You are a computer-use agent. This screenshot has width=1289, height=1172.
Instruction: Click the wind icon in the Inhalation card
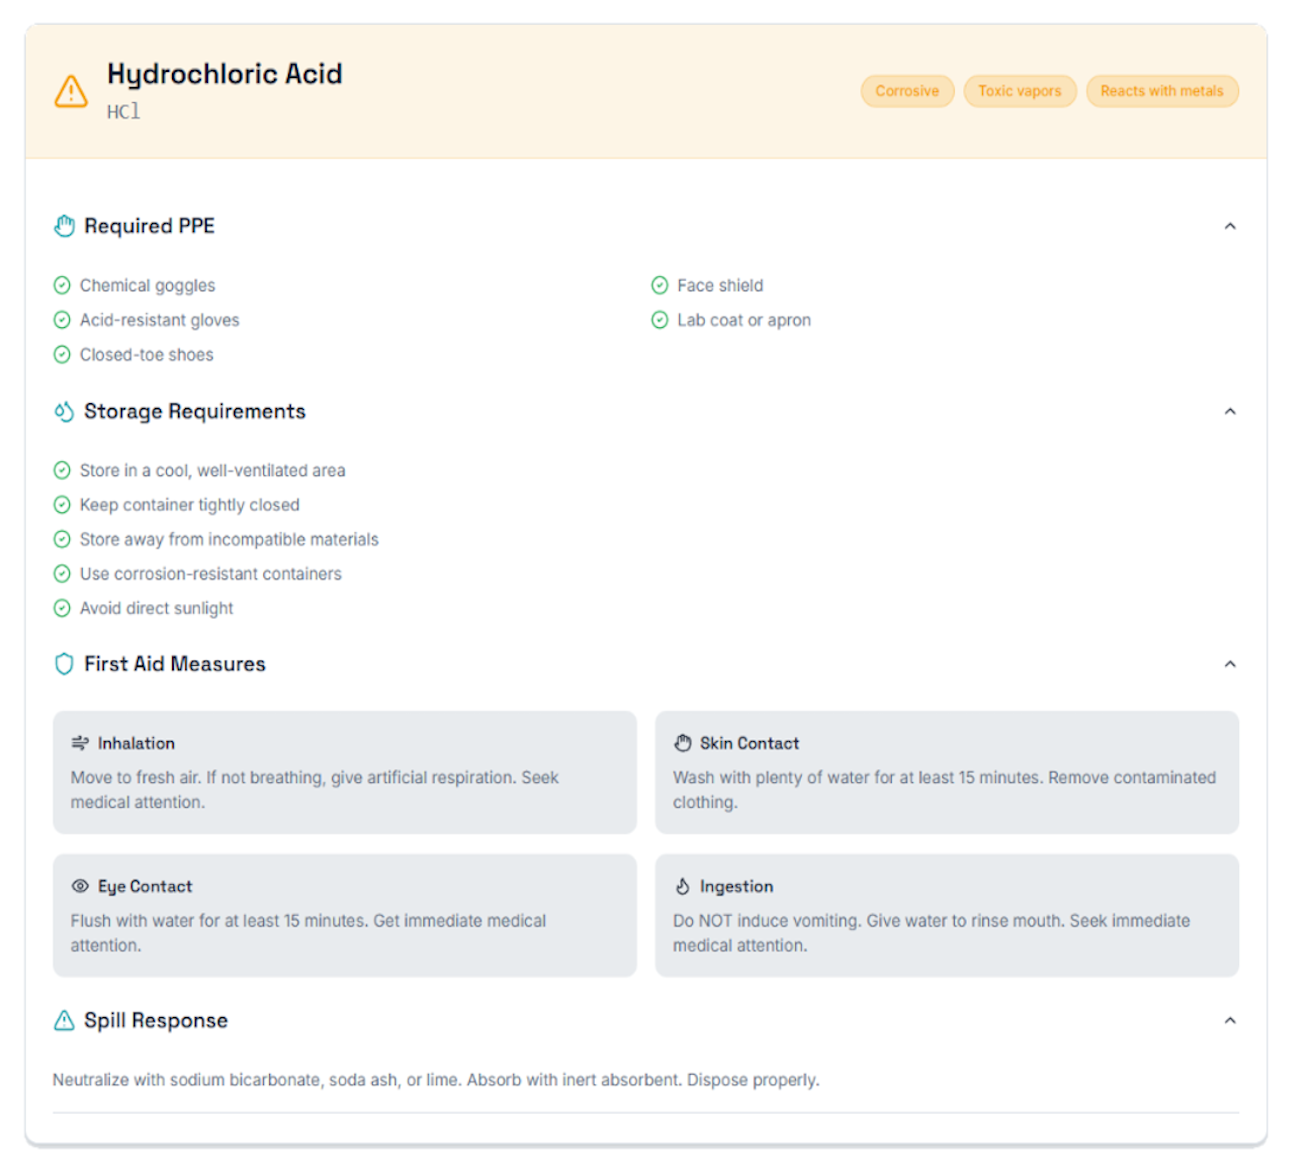coord(80,743)
